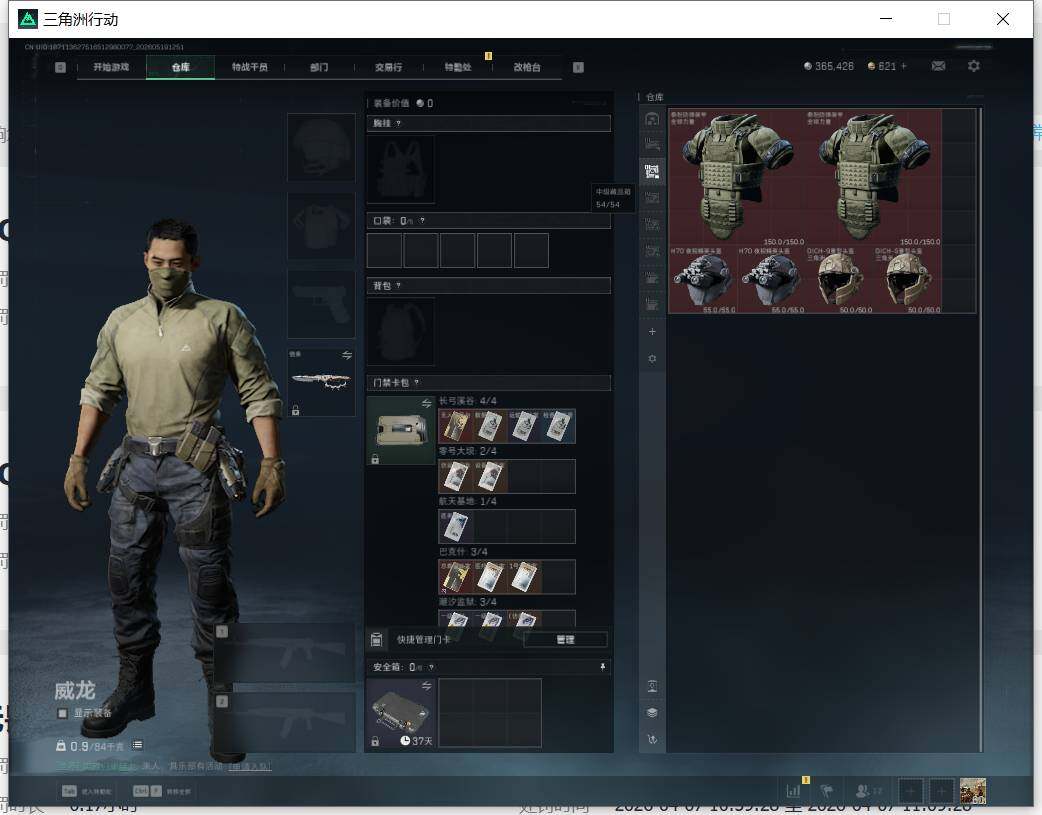Screen dimensions: 1042x815
Task: Select the empty body armor slot
Action: tap(321, 226)
